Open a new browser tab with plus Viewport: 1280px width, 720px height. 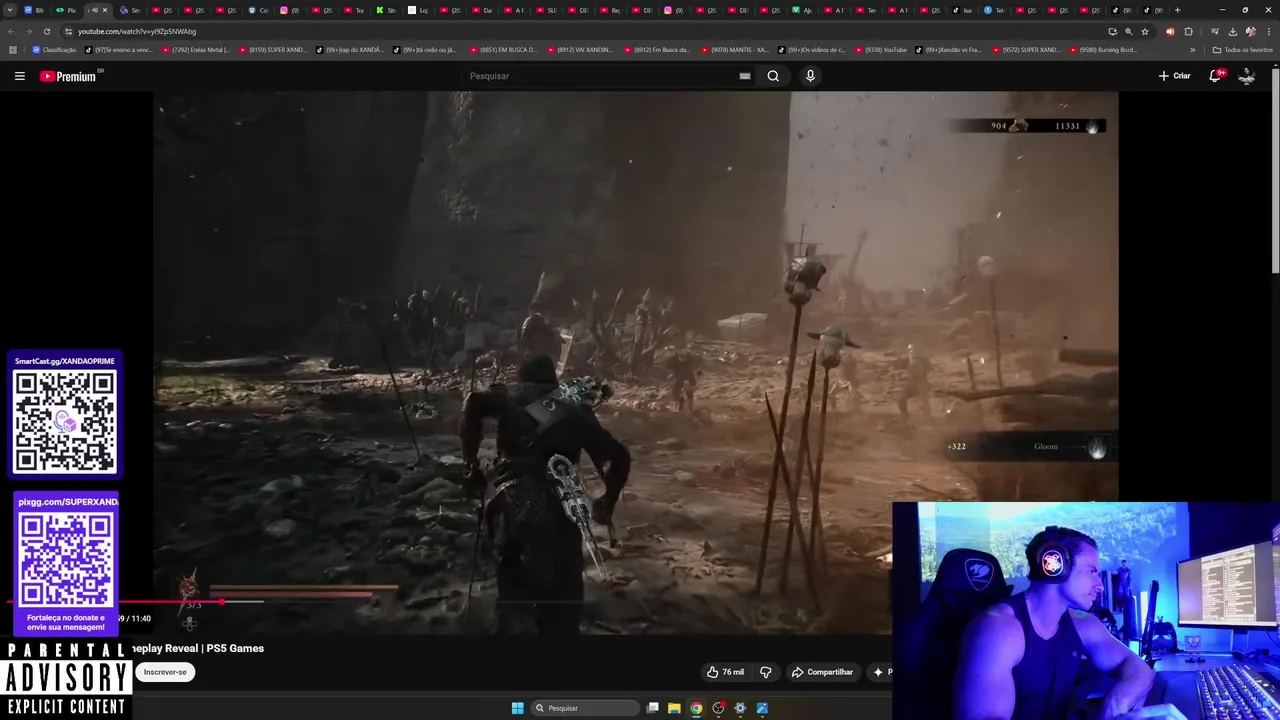coord(1177,10)
